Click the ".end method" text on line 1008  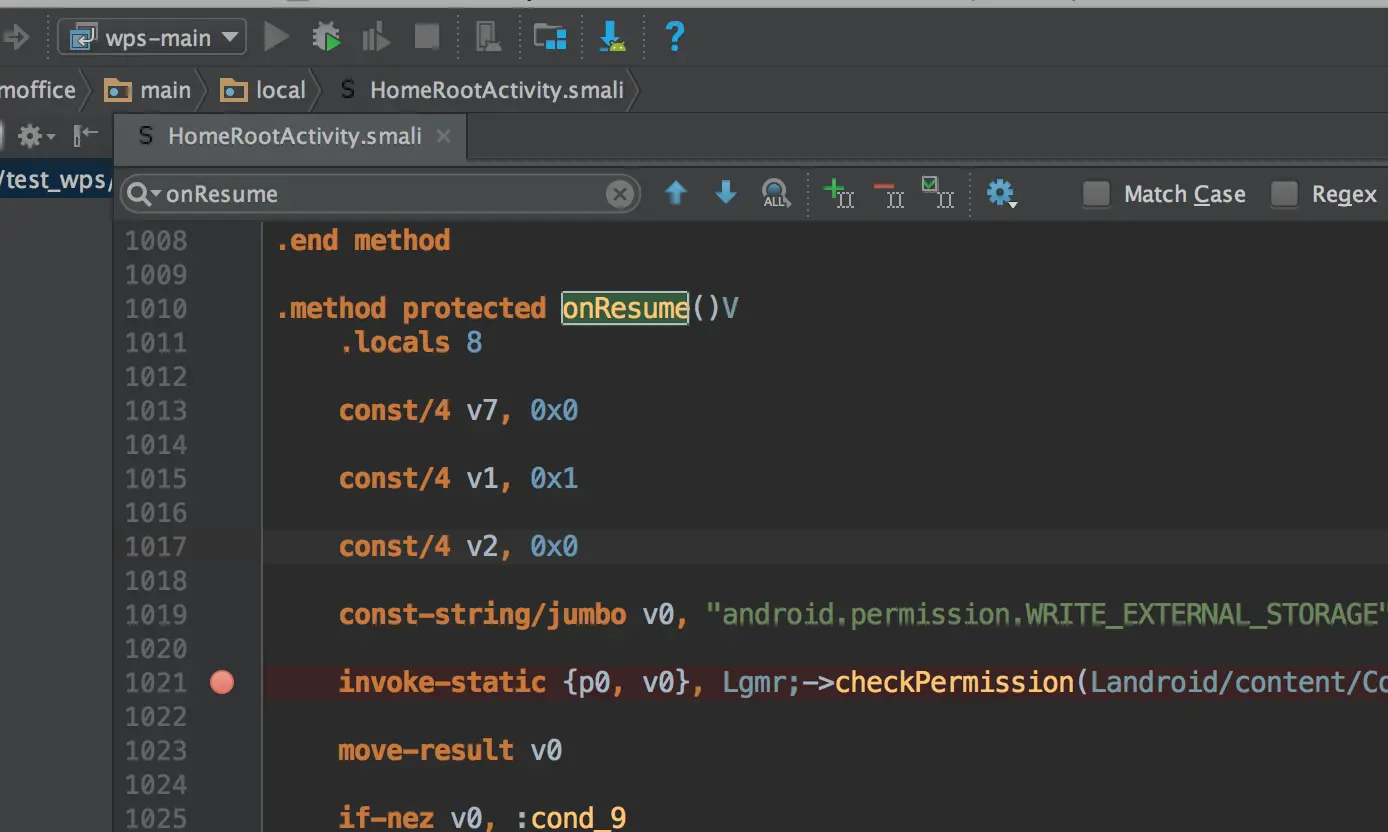(x=364, y=240)
